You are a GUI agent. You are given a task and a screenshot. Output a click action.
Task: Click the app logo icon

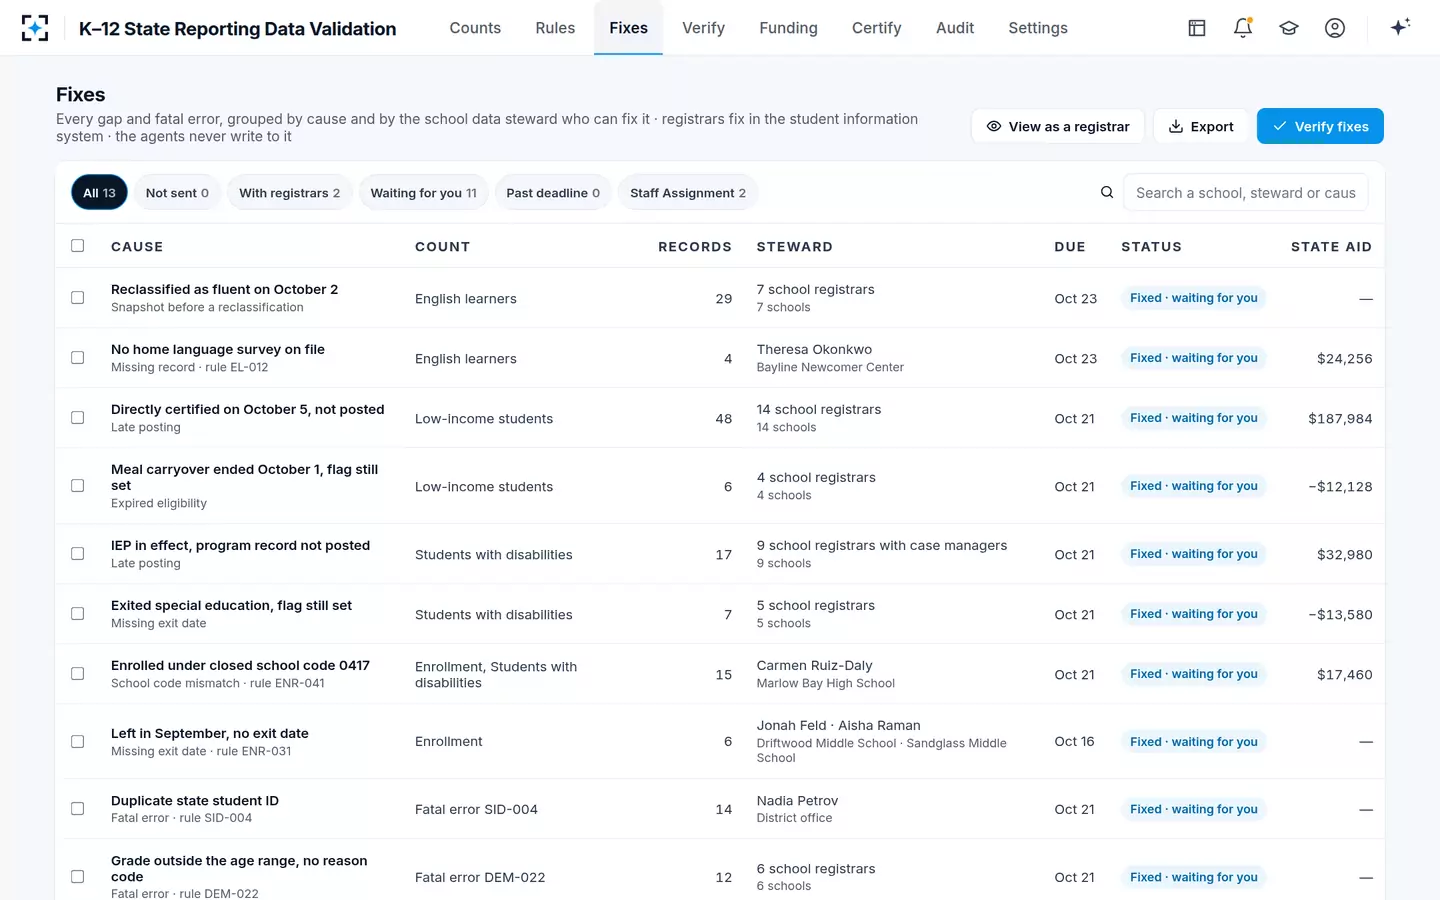[35, 28]
